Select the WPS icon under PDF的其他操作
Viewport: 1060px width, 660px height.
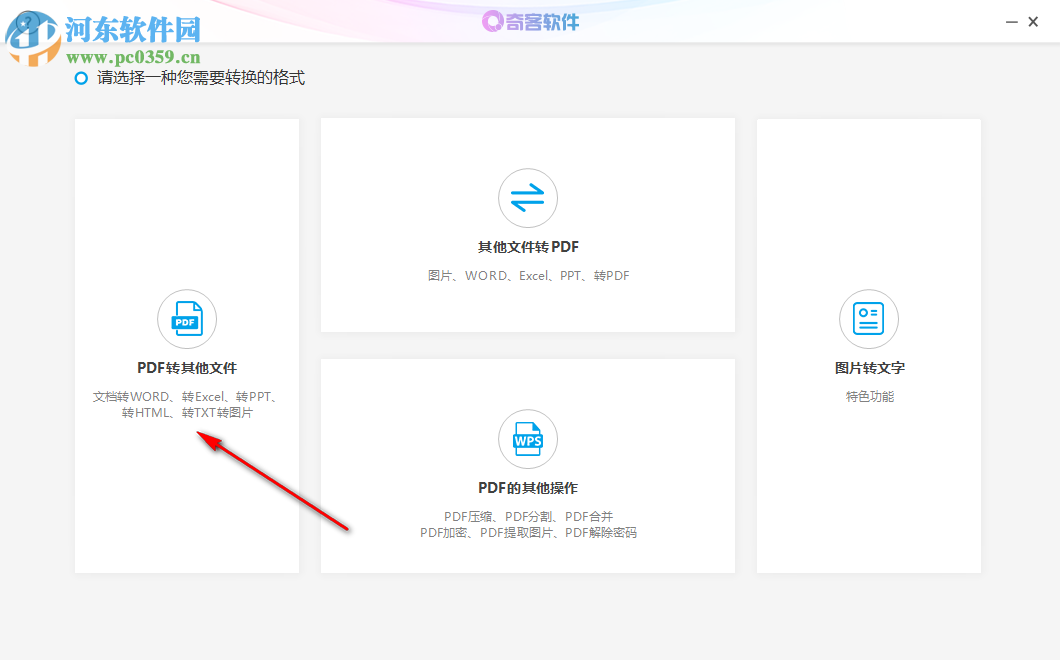(527, 438)
